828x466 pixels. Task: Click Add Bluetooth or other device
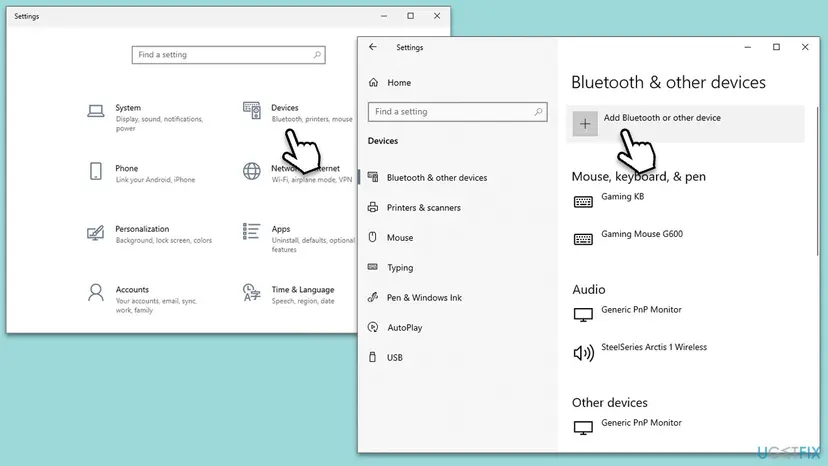coord(685,124)
